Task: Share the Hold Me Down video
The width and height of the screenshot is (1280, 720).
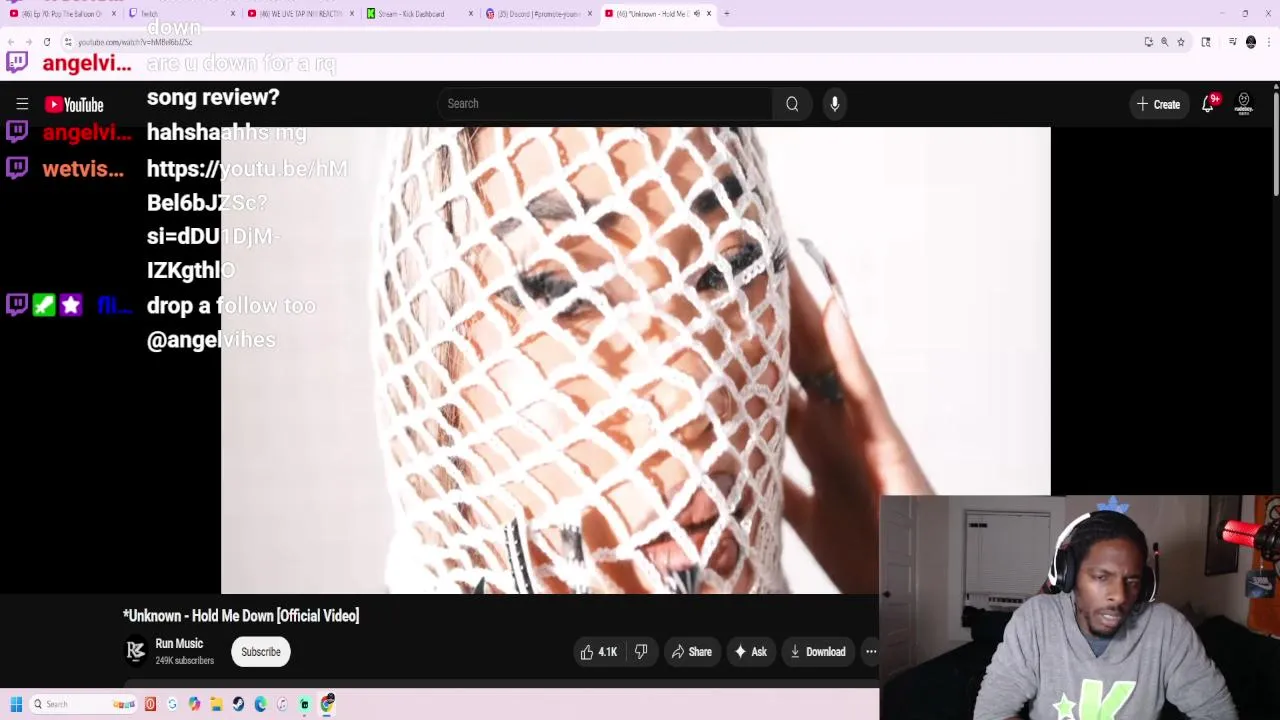Action: (691, 652)
